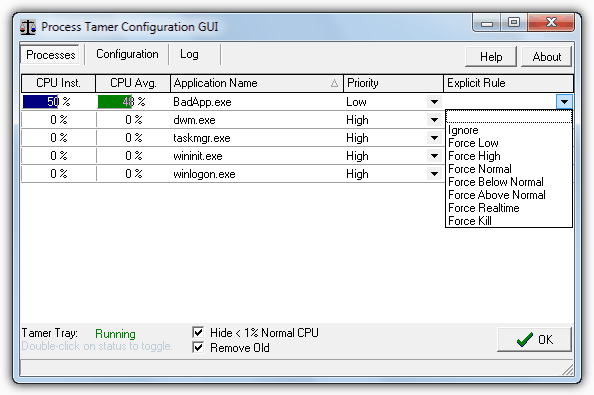The height and width of the screenshot is (395, 594).
Task: Minimize the Process Tamer window
Action: (487, 23)
